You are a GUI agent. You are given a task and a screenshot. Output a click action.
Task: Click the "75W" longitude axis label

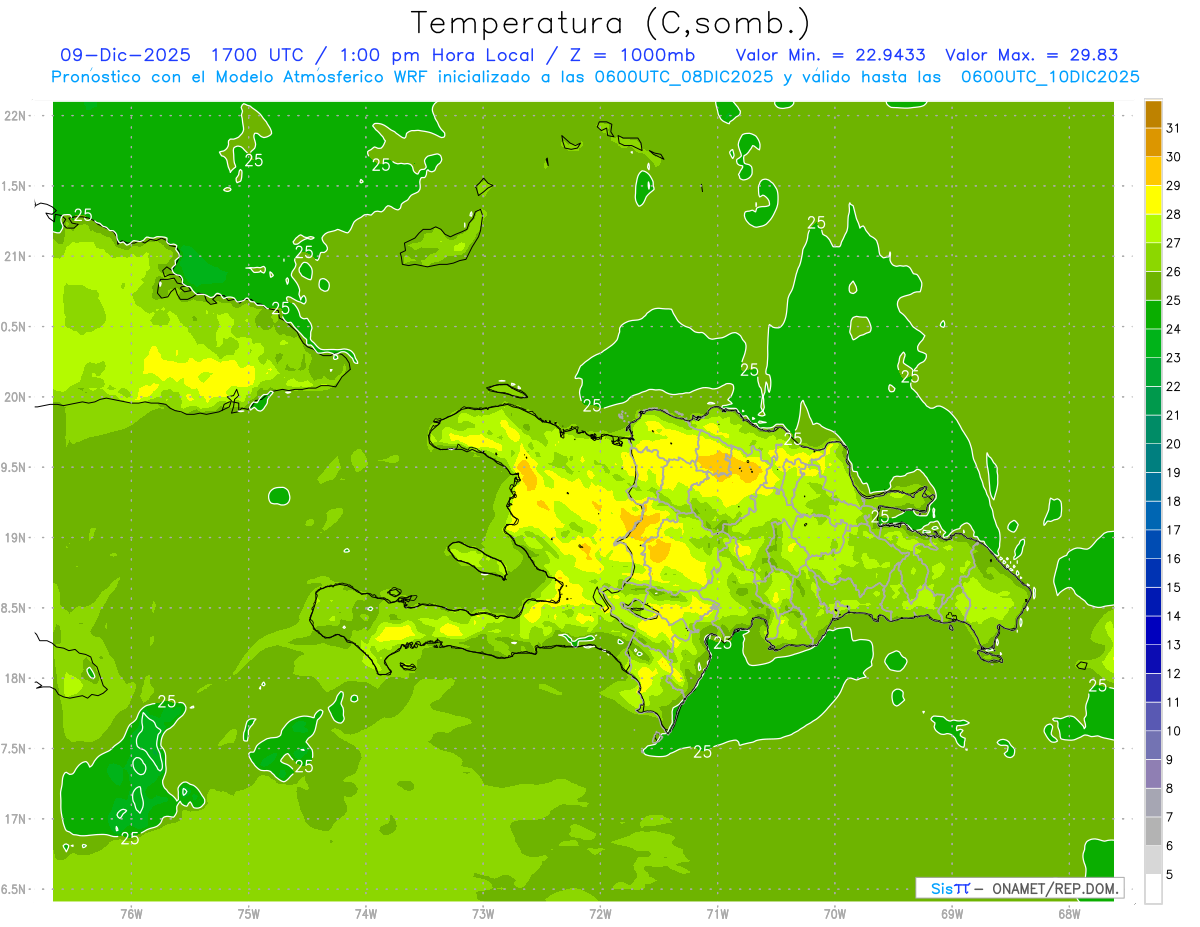pos(248,913)
